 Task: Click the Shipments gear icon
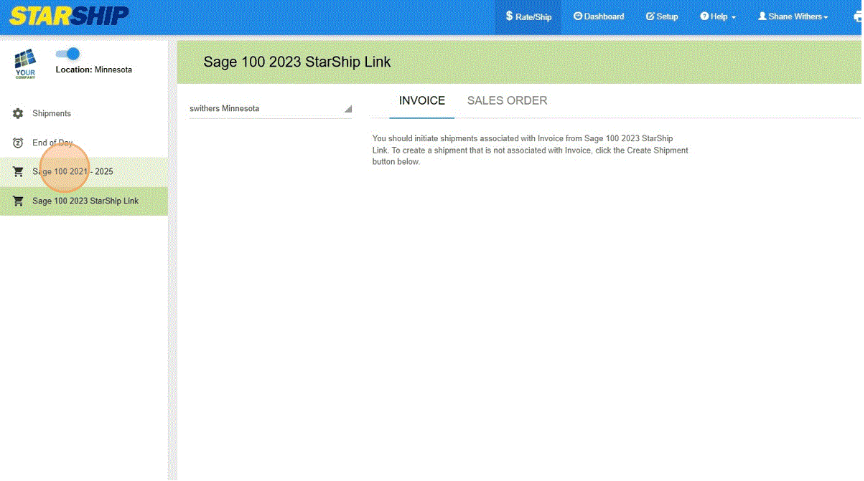pyautogui.click(x=17, y=114)
